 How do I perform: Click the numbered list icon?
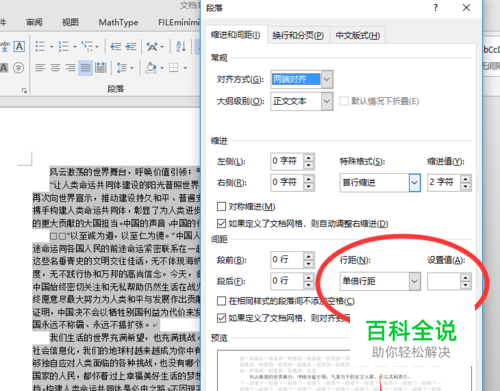tap(63, 46)
